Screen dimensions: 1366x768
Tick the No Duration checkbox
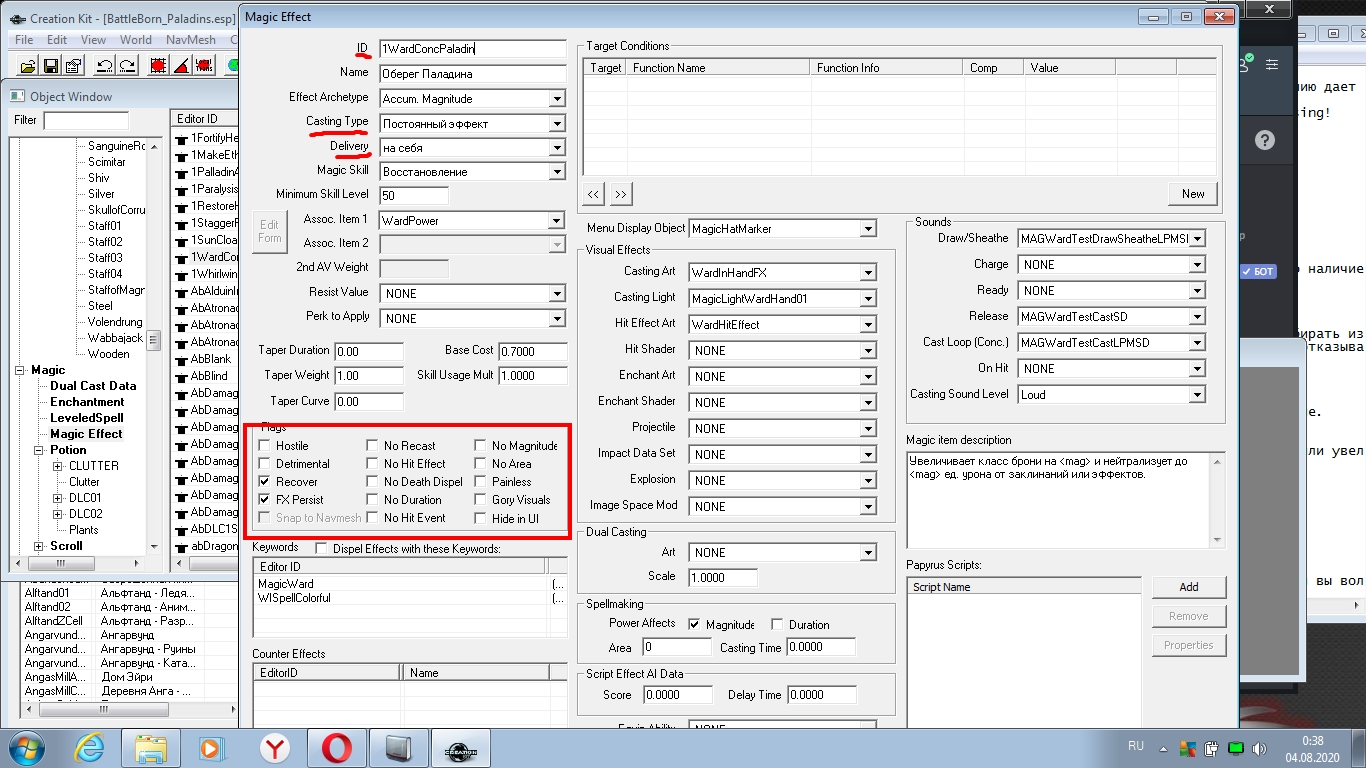(372, 500)
